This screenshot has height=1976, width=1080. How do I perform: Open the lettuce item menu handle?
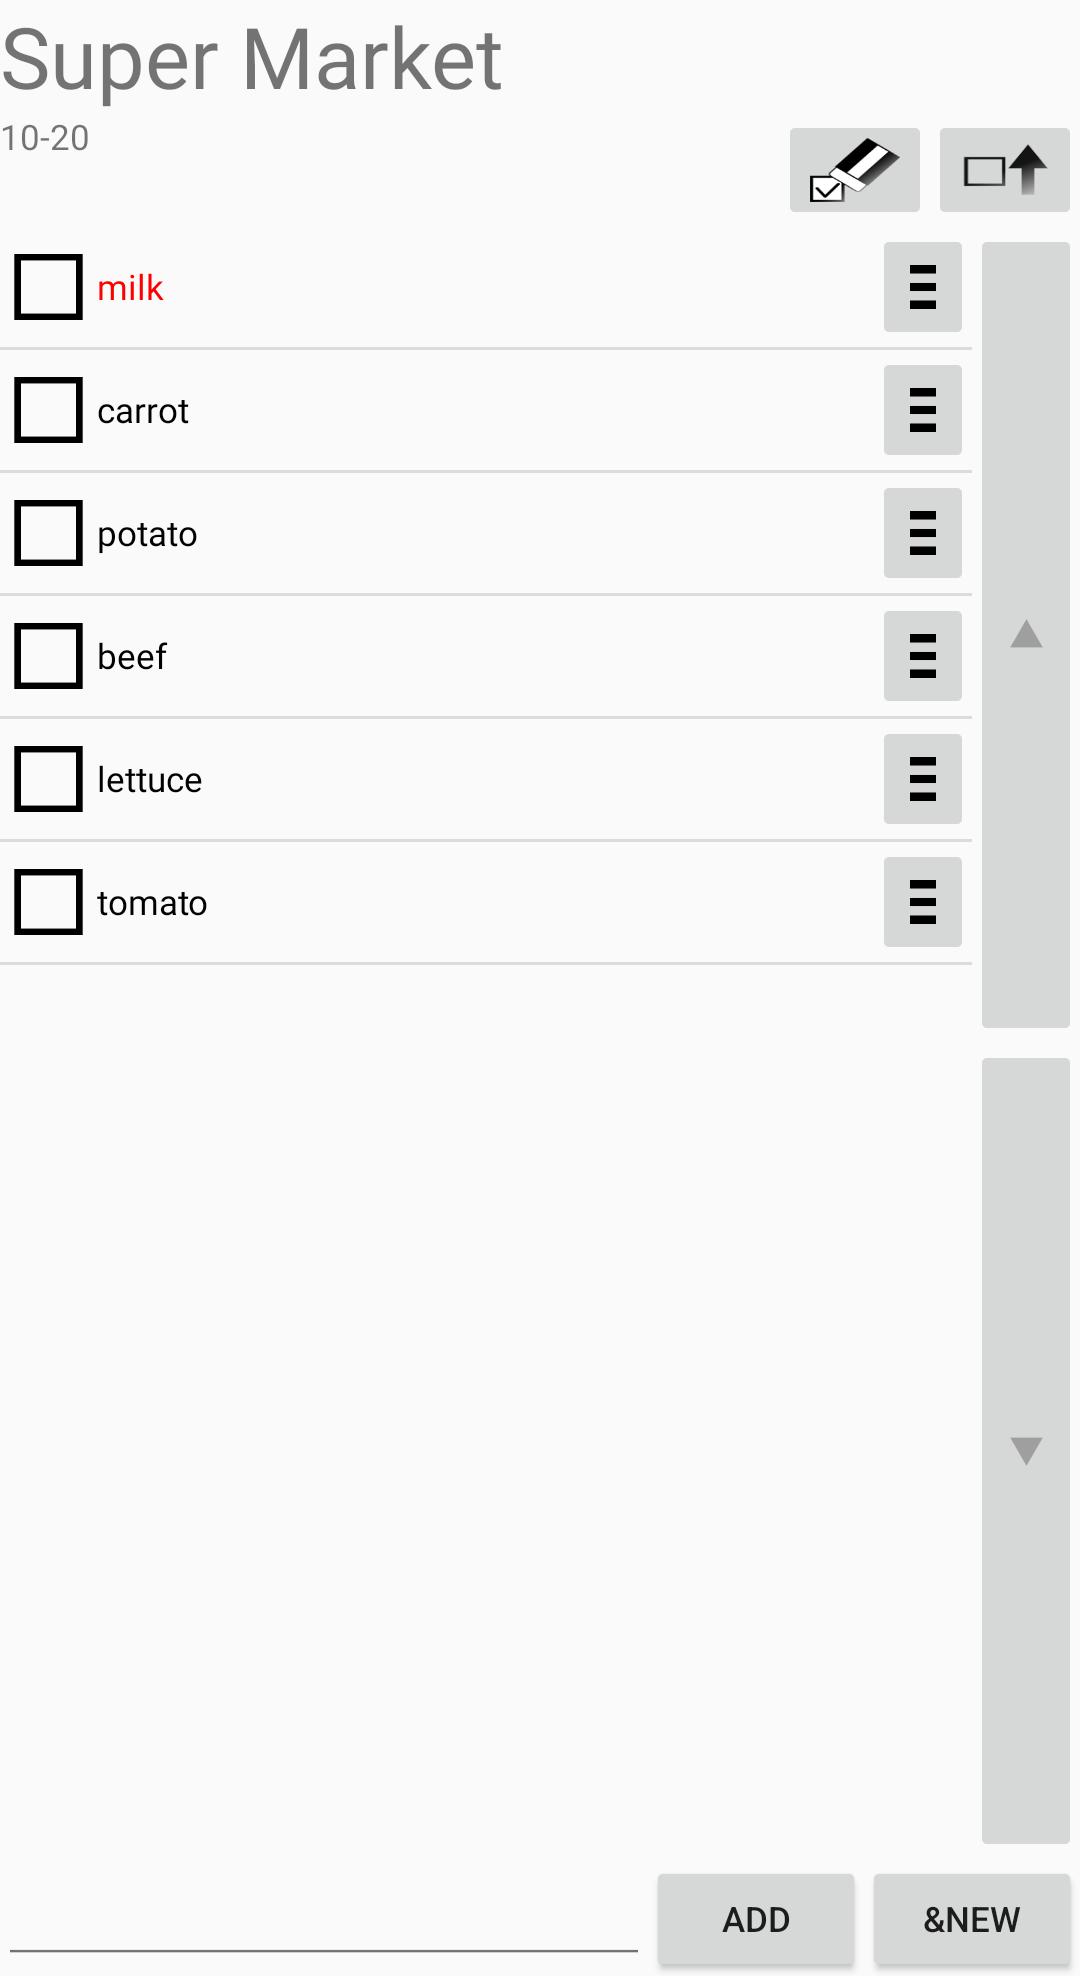tap(922, 779)
